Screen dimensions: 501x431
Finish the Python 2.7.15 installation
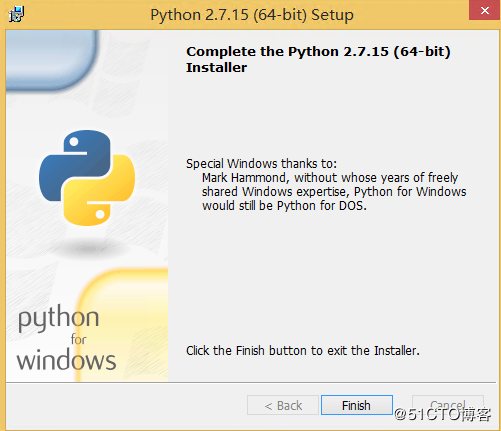(x=357, y=405)
